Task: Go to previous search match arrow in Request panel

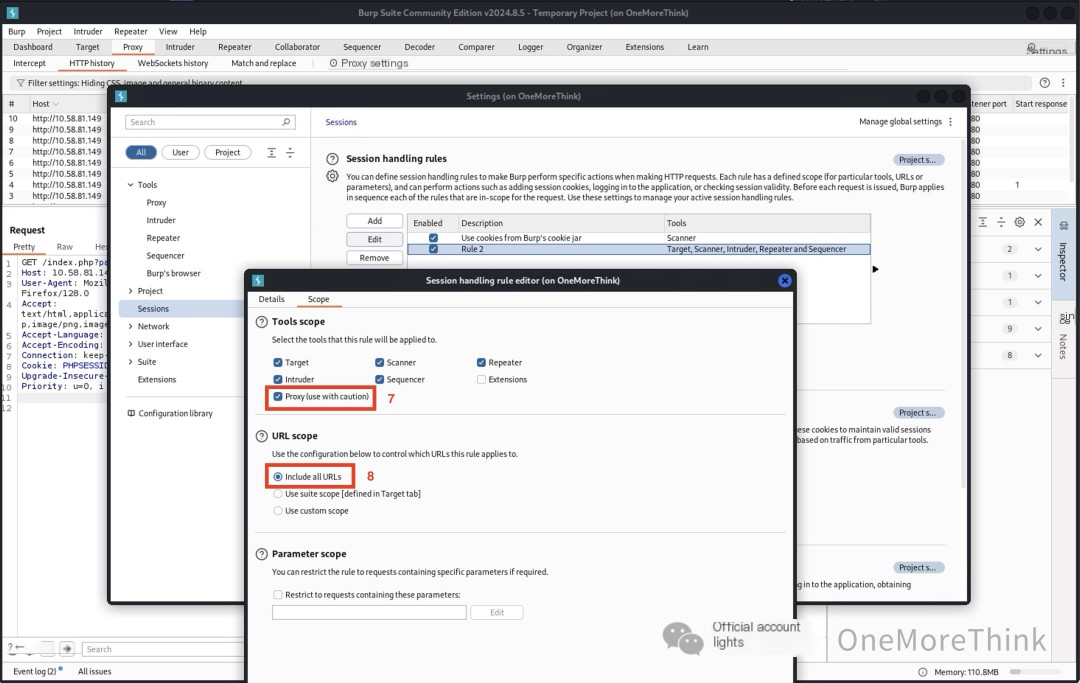Action: [x=20, y=649]
